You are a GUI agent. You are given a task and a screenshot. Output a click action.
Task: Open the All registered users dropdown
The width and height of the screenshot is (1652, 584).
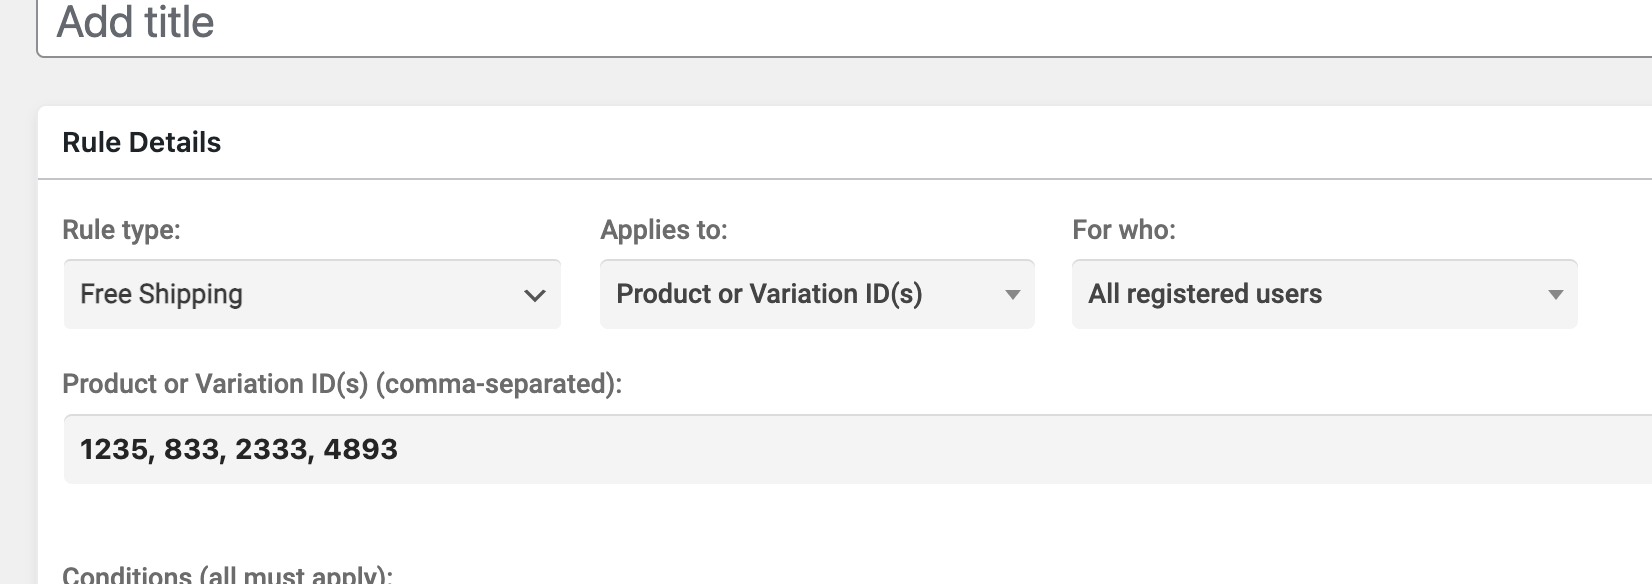pyautogui.click(x=1324, y=294)
